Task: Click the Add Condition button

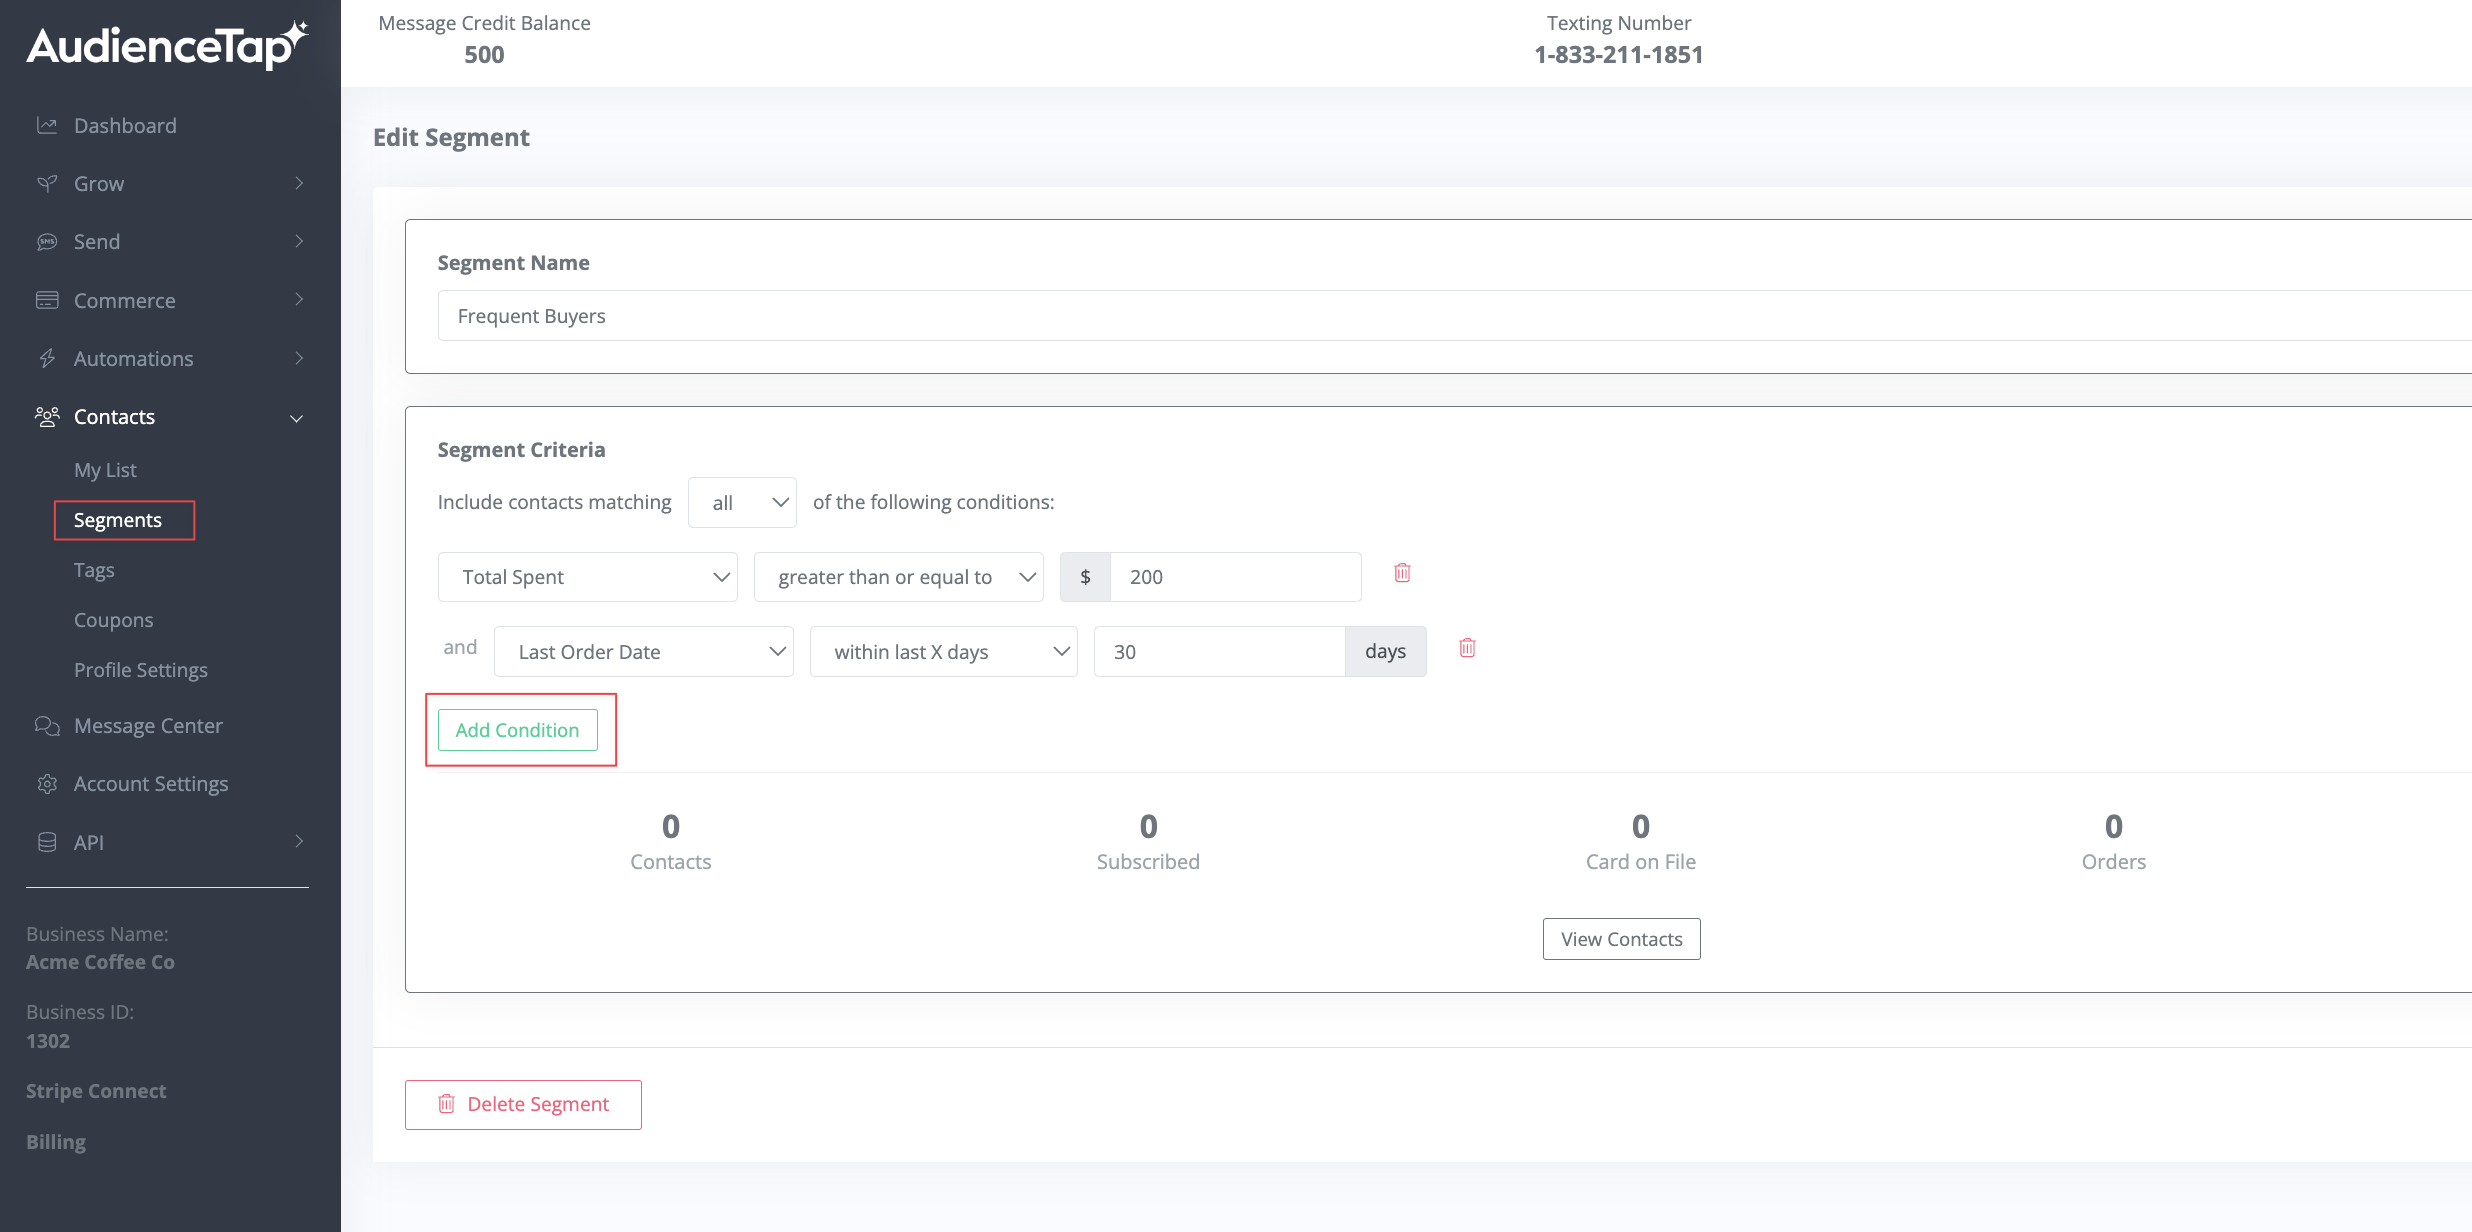Action: point(517,730)
